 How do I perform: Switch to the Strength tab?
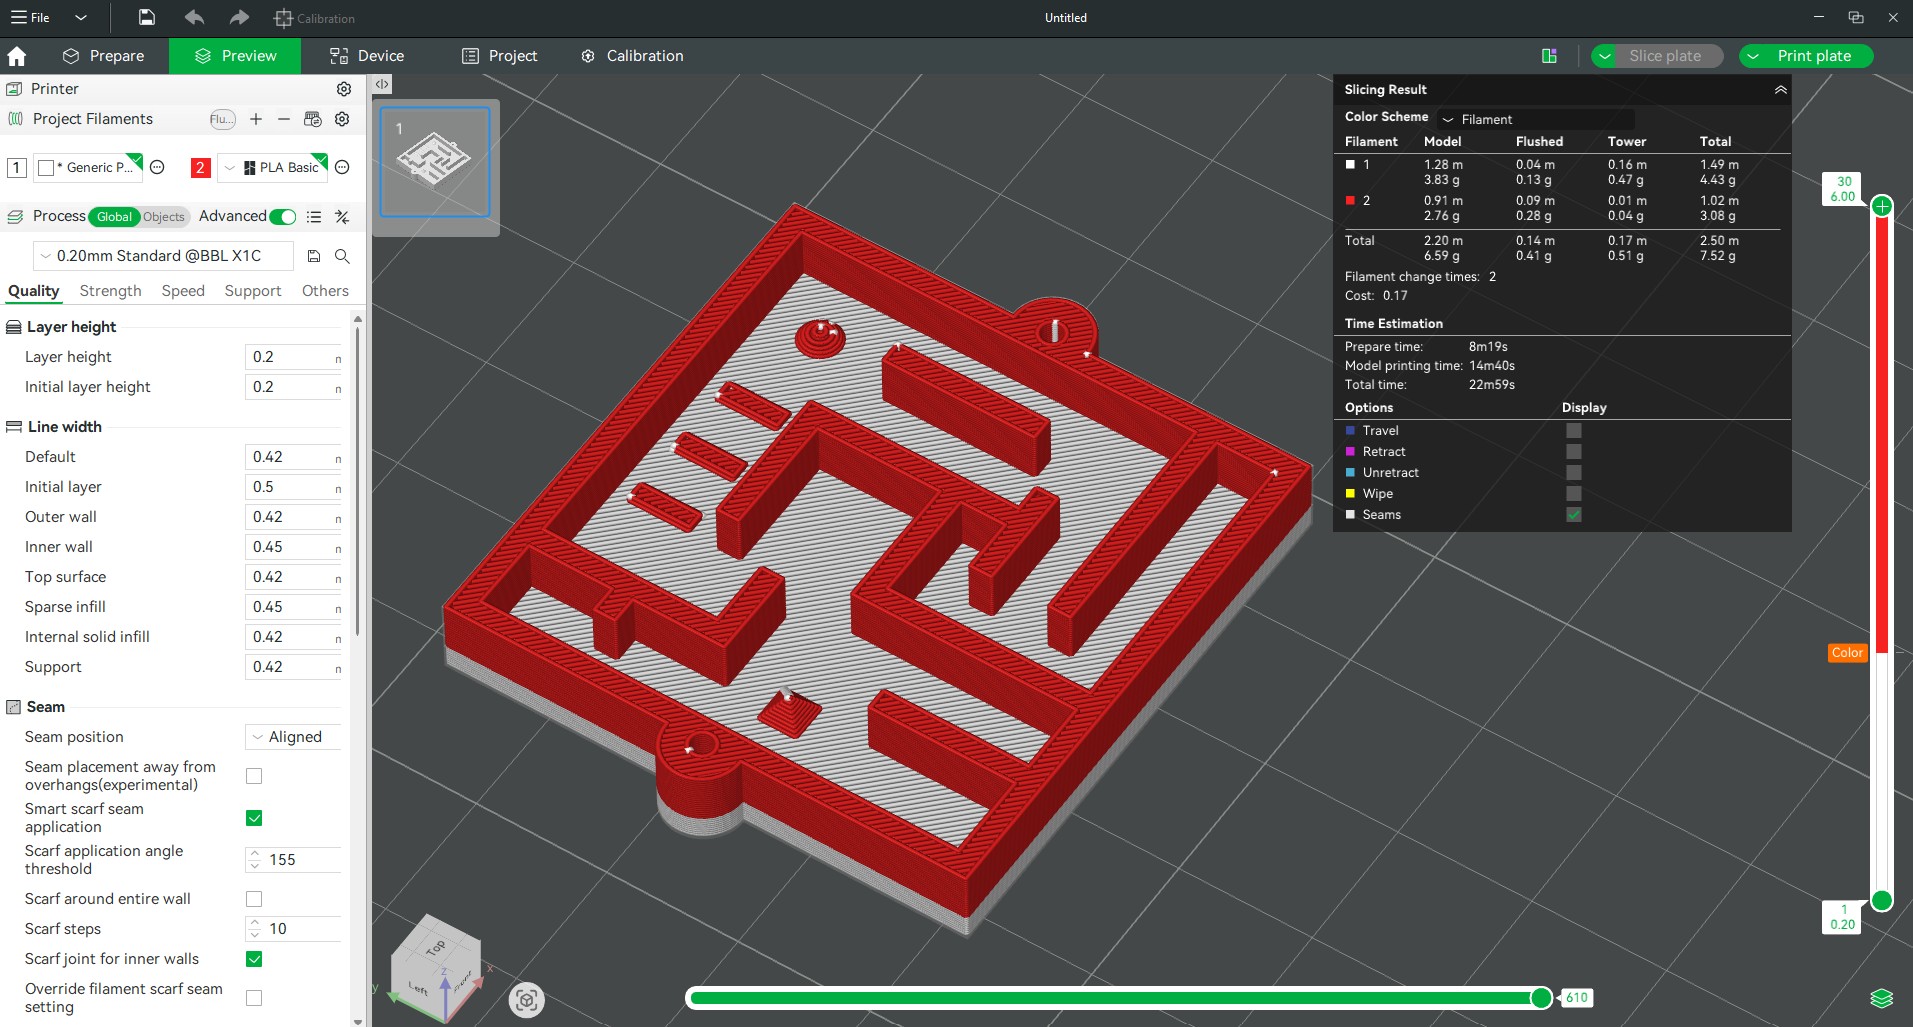(x=110, y=291)
